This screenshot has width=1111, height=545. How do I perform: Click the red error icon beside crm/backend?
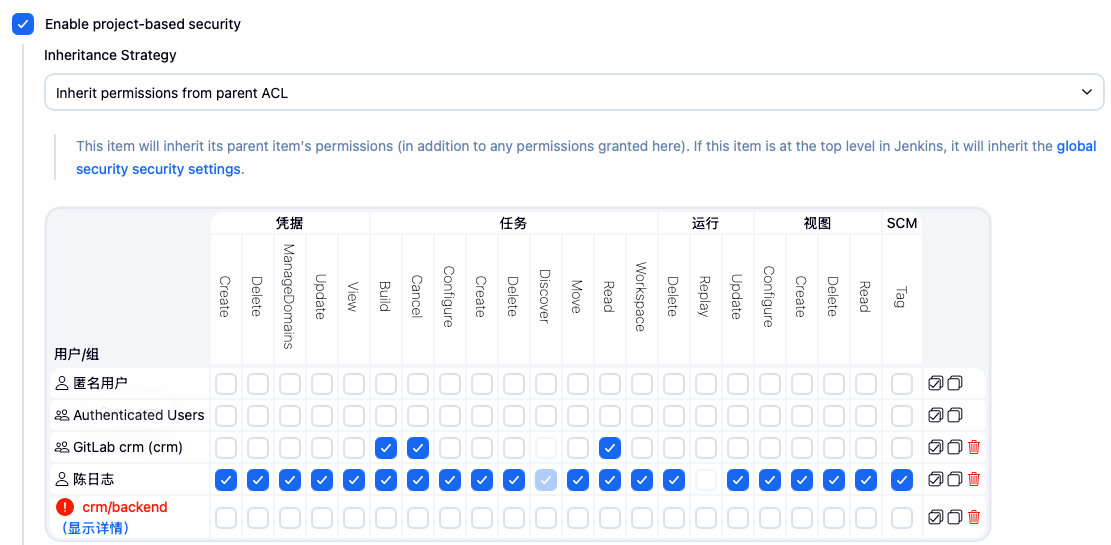[x=65, y=507]
